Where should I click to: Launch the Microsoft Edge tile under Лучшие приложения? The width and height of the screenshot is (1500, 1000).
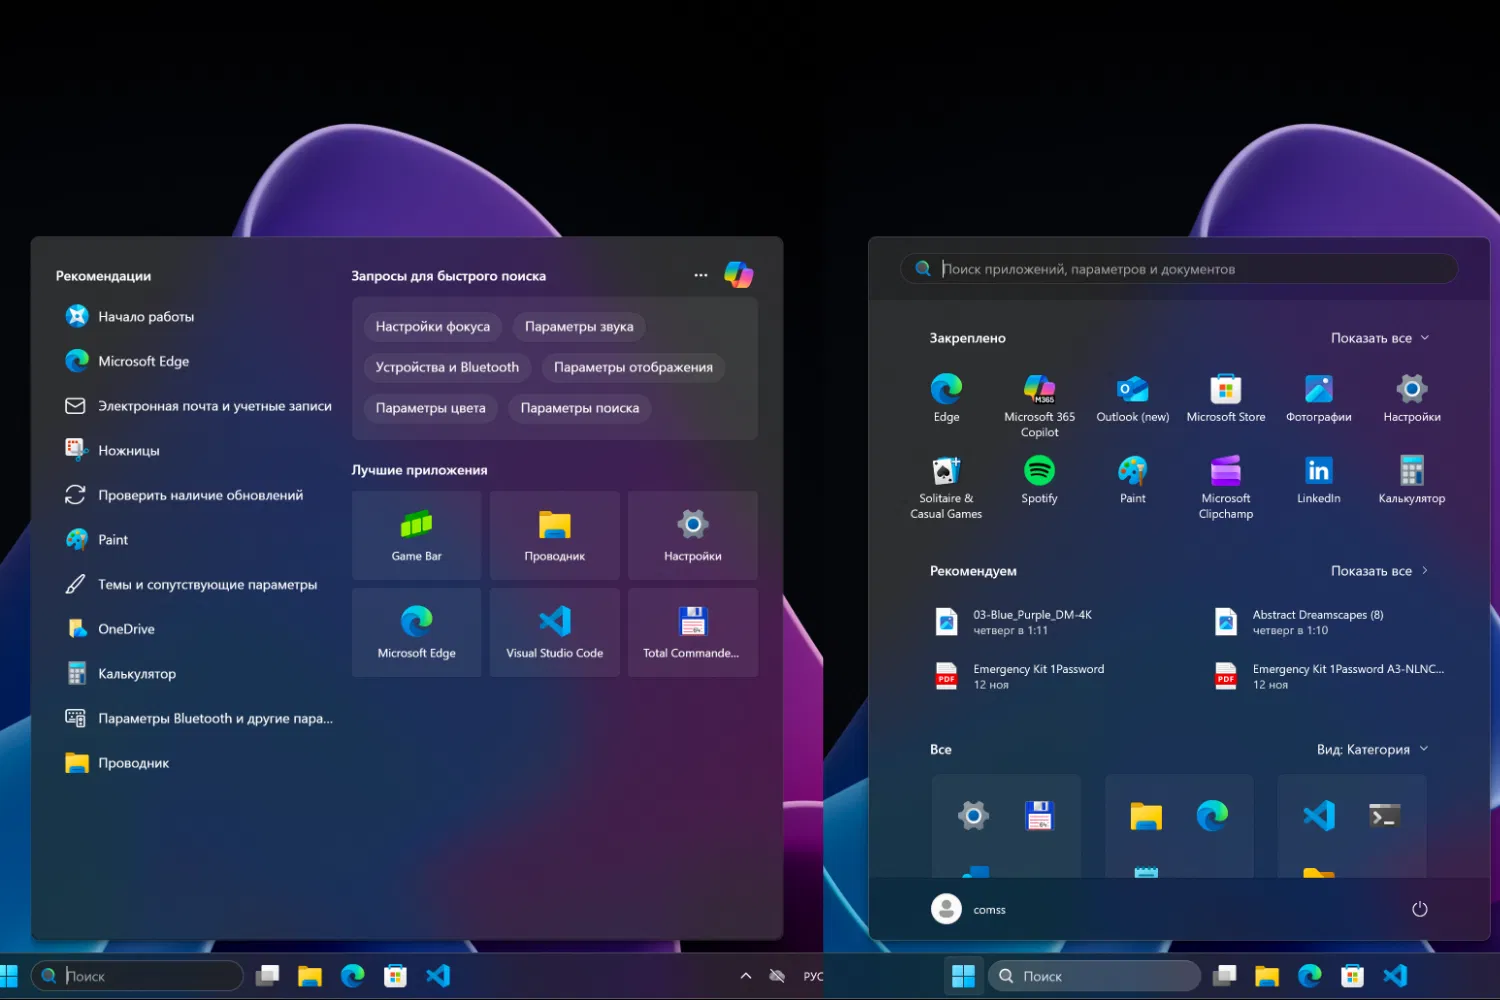pyautogui.click(x=416, y=632)
